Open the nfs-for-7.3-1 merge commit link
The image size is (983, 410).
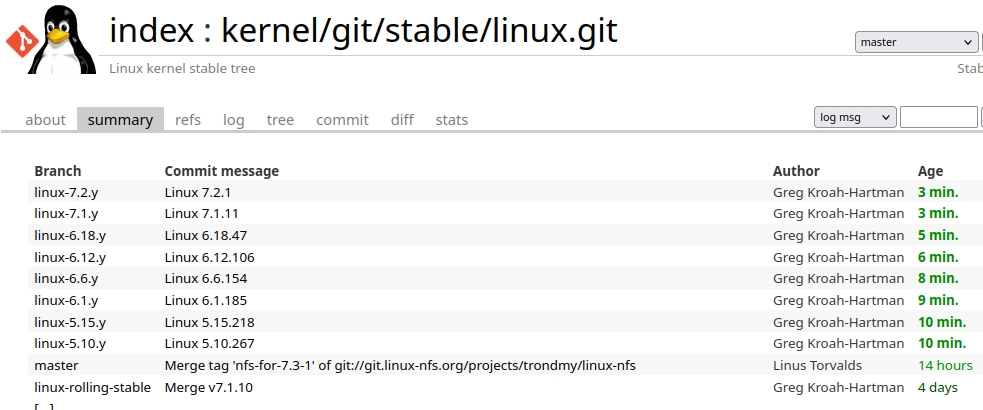400,365
